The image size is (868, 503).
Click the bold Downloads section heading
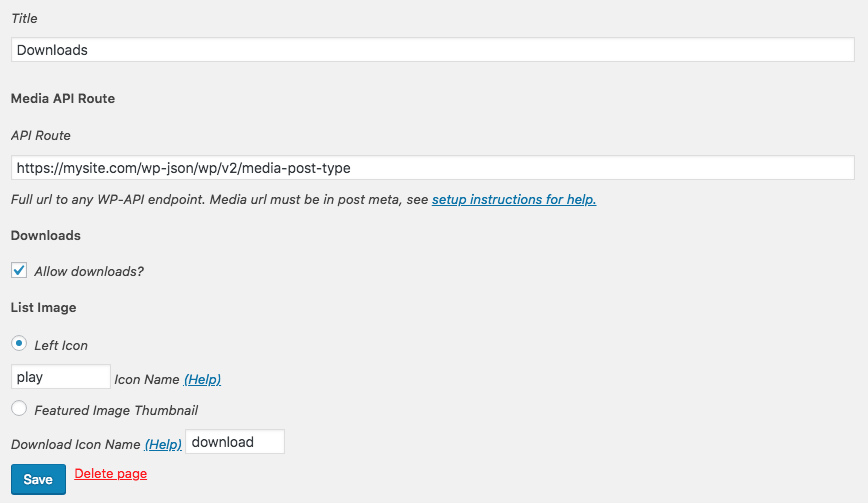tap(45, 236)
